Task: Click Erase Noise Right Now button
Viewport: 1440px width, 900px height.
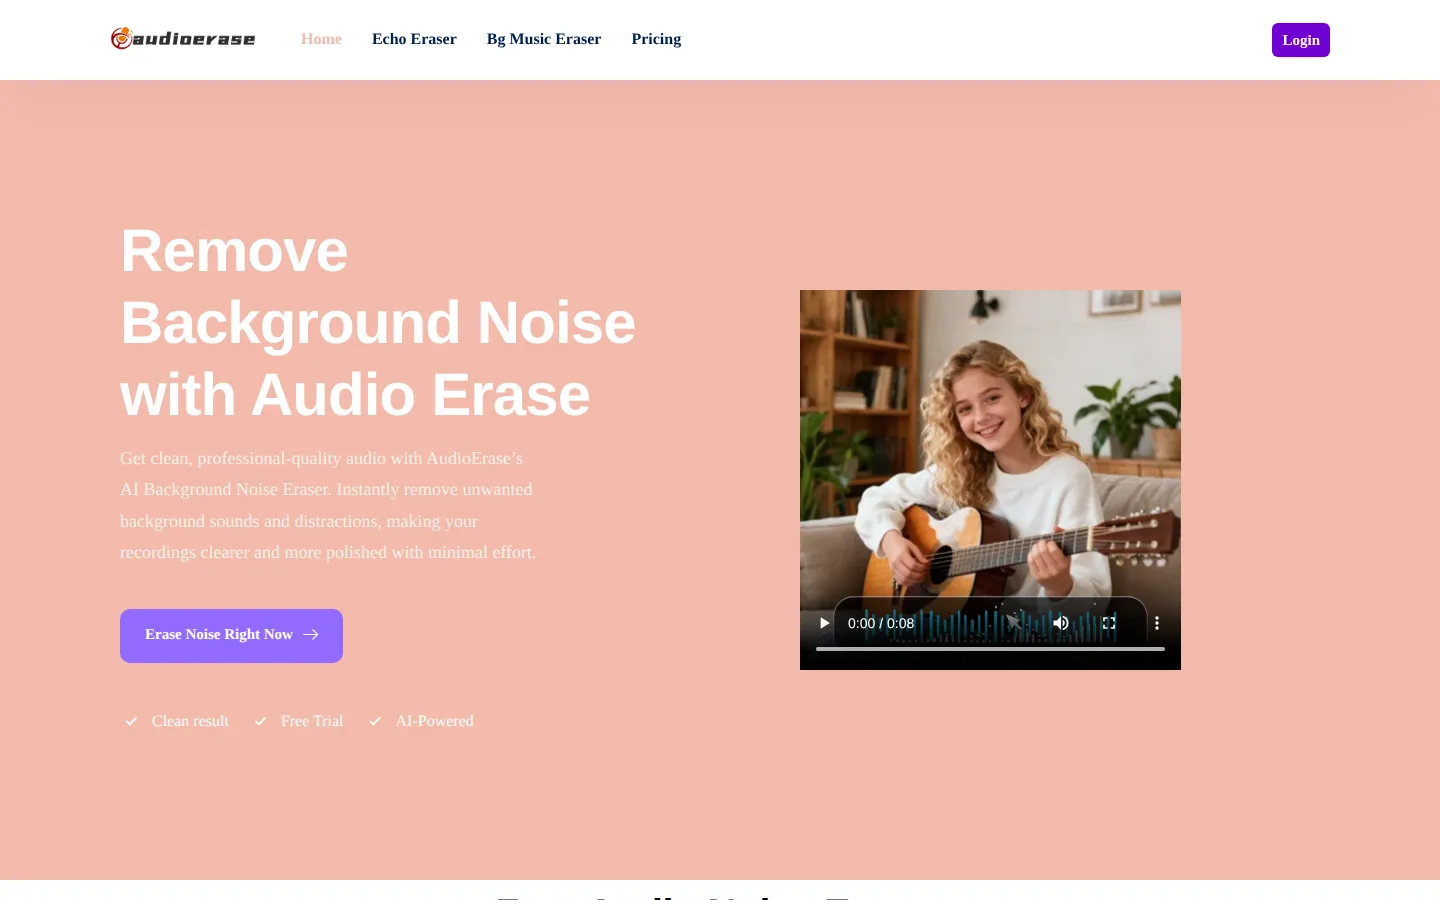Action: (231, 635)
